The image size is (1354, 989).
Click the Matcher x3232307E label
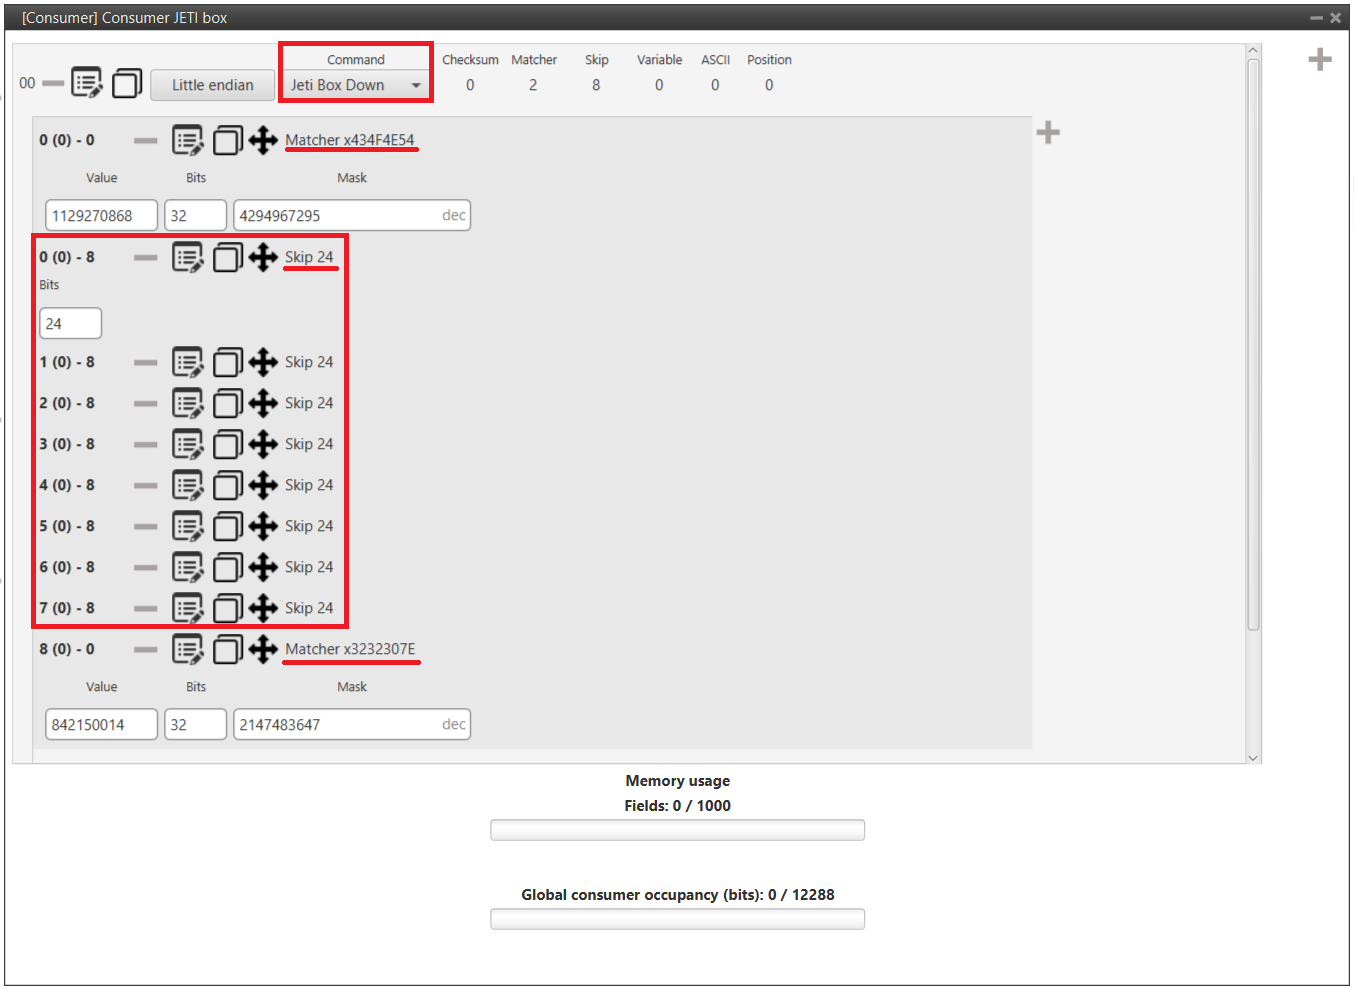click(349, 649)
